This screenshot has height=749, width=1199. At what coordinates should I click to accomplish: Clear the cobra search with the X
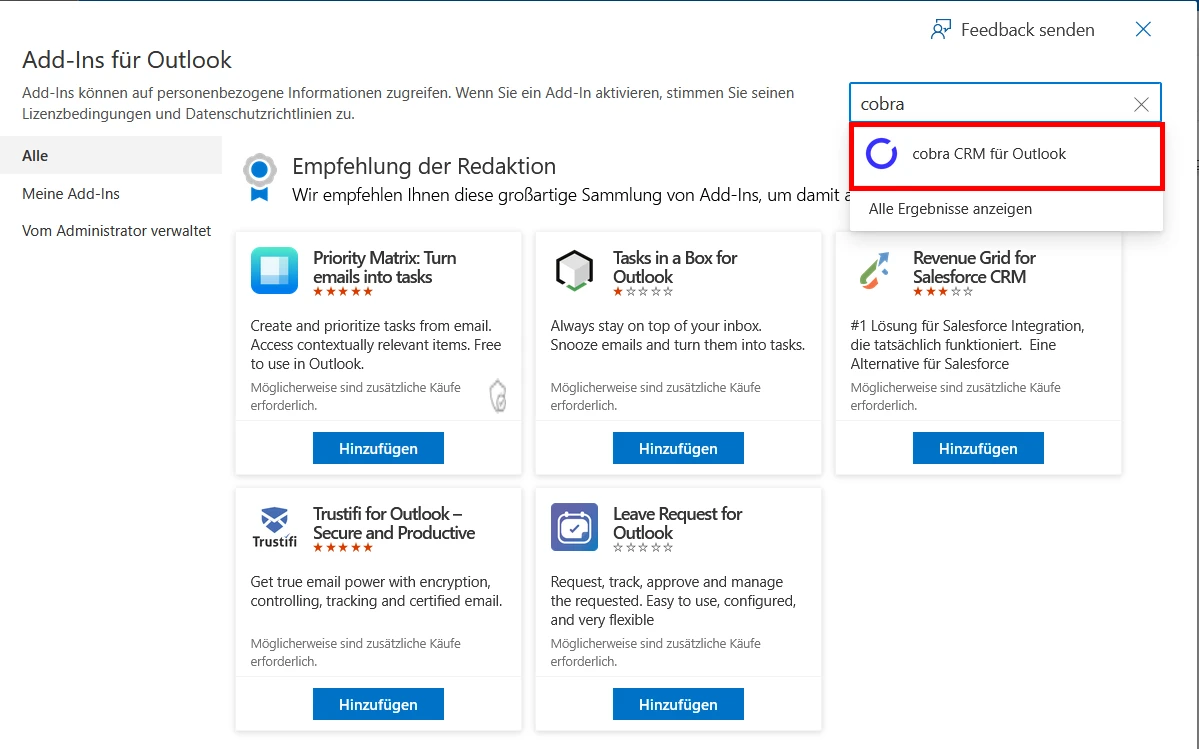click(x=1141, y=103)
